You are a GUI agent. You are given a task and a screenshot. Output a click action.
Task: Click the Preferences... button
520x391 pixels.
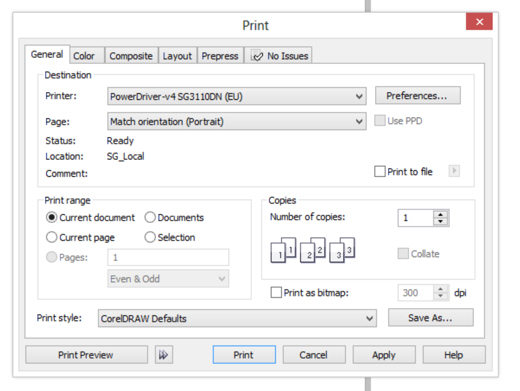pos(418,96)
